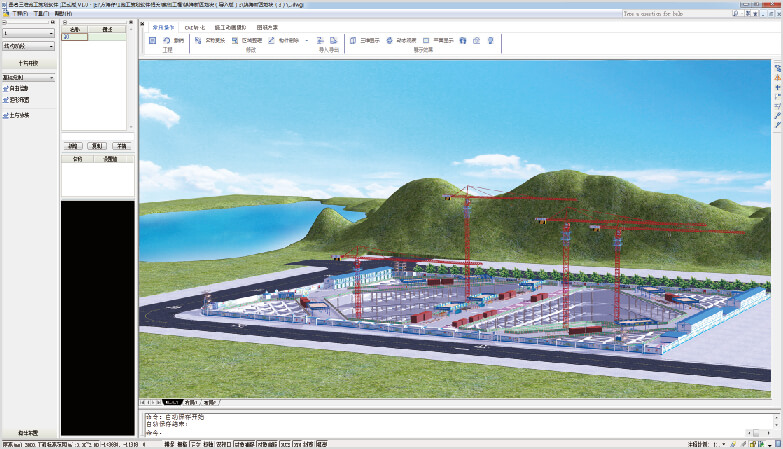Screen dimensions: 783x449
Task: Click the save icon in 工程 group
Action: coord(152,40)
